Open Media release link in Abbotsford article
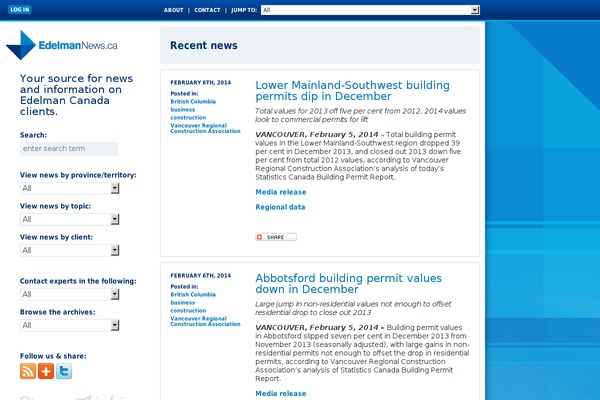The width and height of the screenshot is (600, 400). (x=281, y=393)
